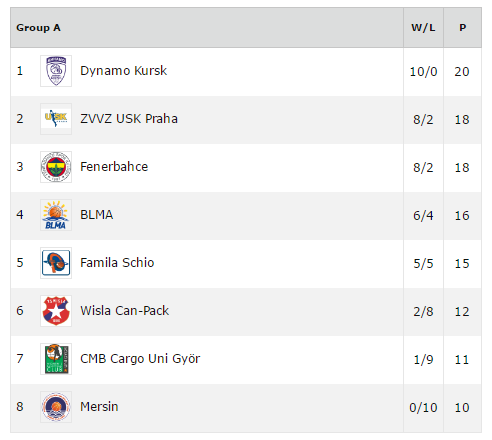Screen dimensions: 492x440
Task: Open the Wisla Can-Pack star crest
Action: (56, 311)
